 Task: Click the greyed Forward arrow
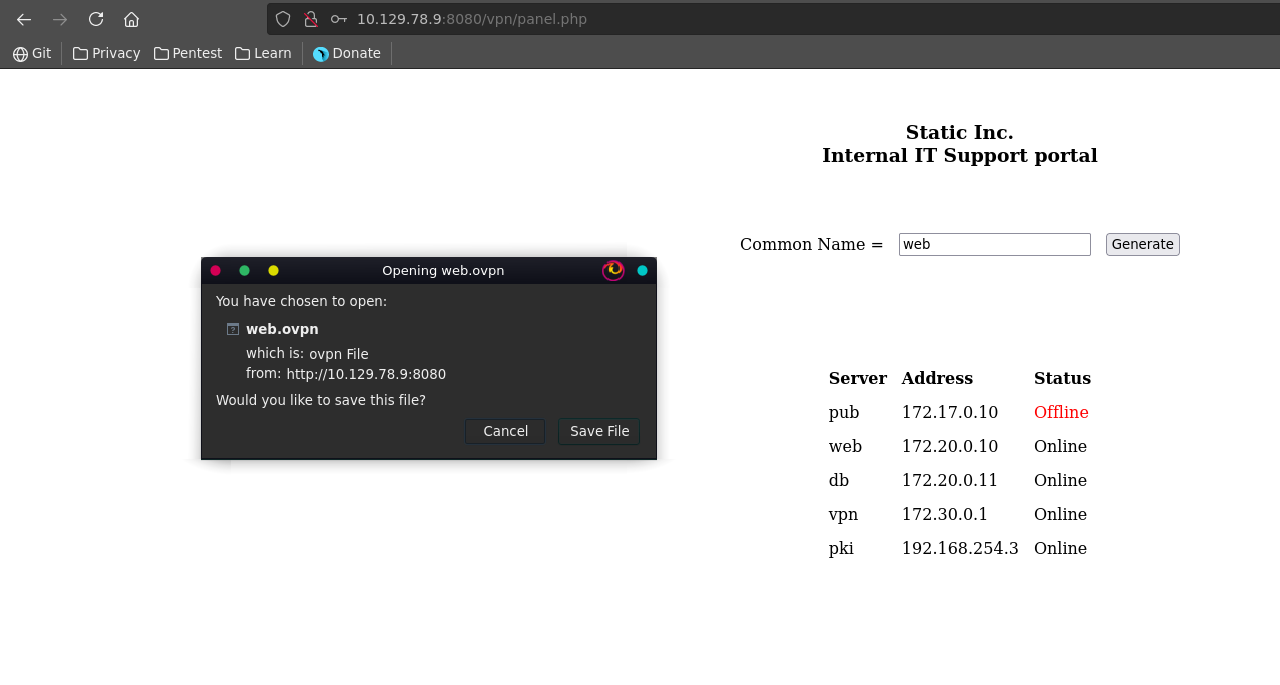[x=60, y=19]
